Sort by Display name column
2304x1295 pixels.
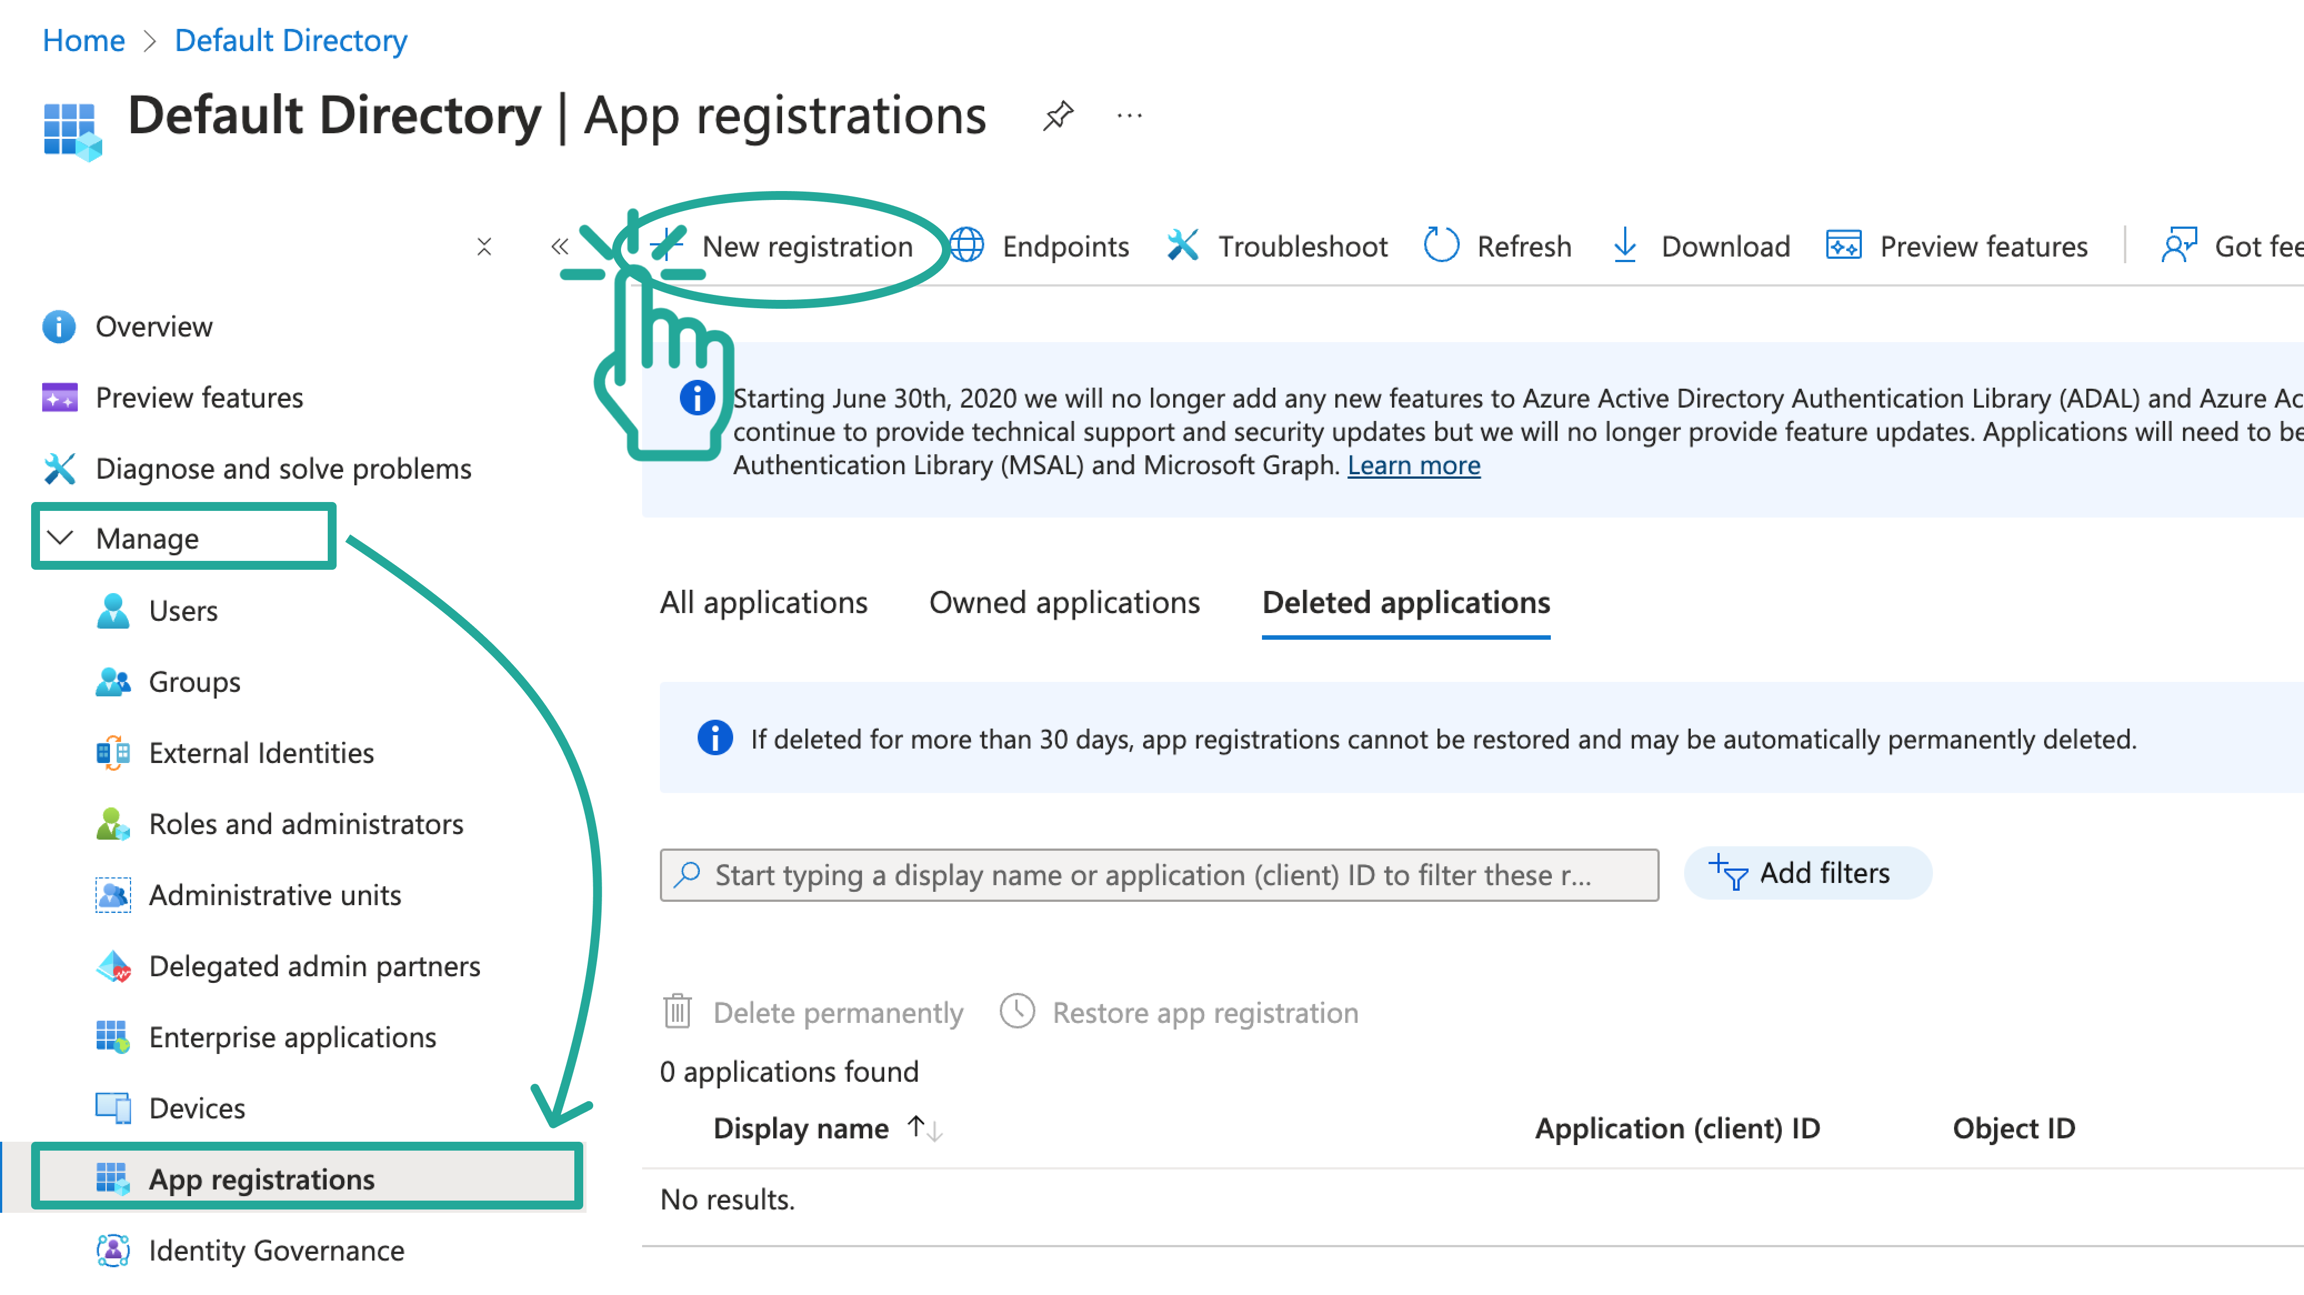point(800,1128)
